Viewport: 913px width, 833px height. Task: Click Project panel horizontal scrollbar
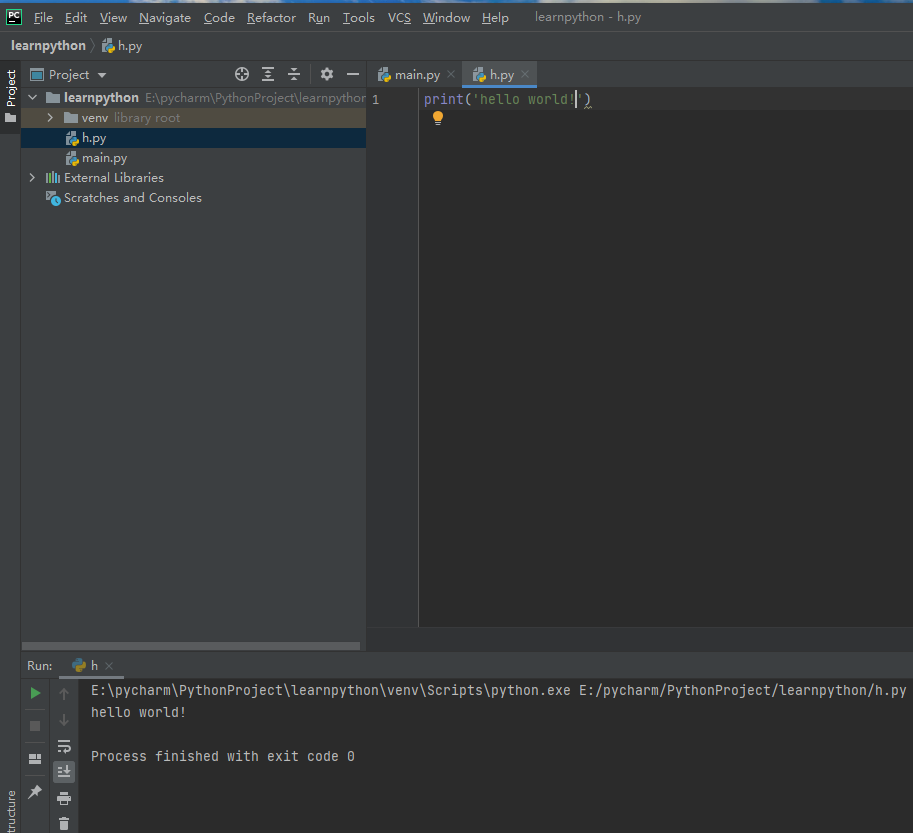pyautogui.click(x=190, y=646)
